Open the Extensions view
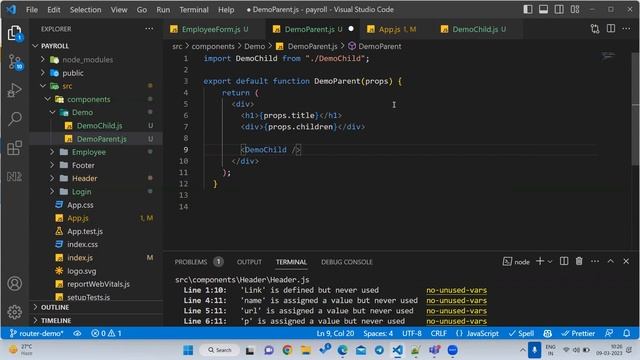Viewport: 640px width, 360px height. coord(15,148)
